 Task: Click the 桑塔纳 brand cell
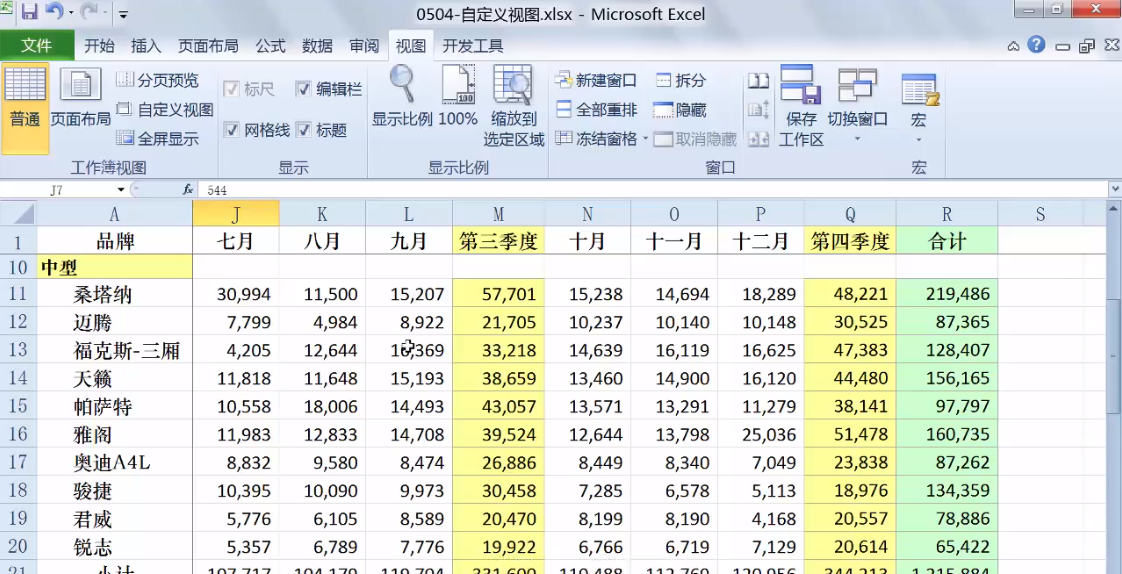114,294
